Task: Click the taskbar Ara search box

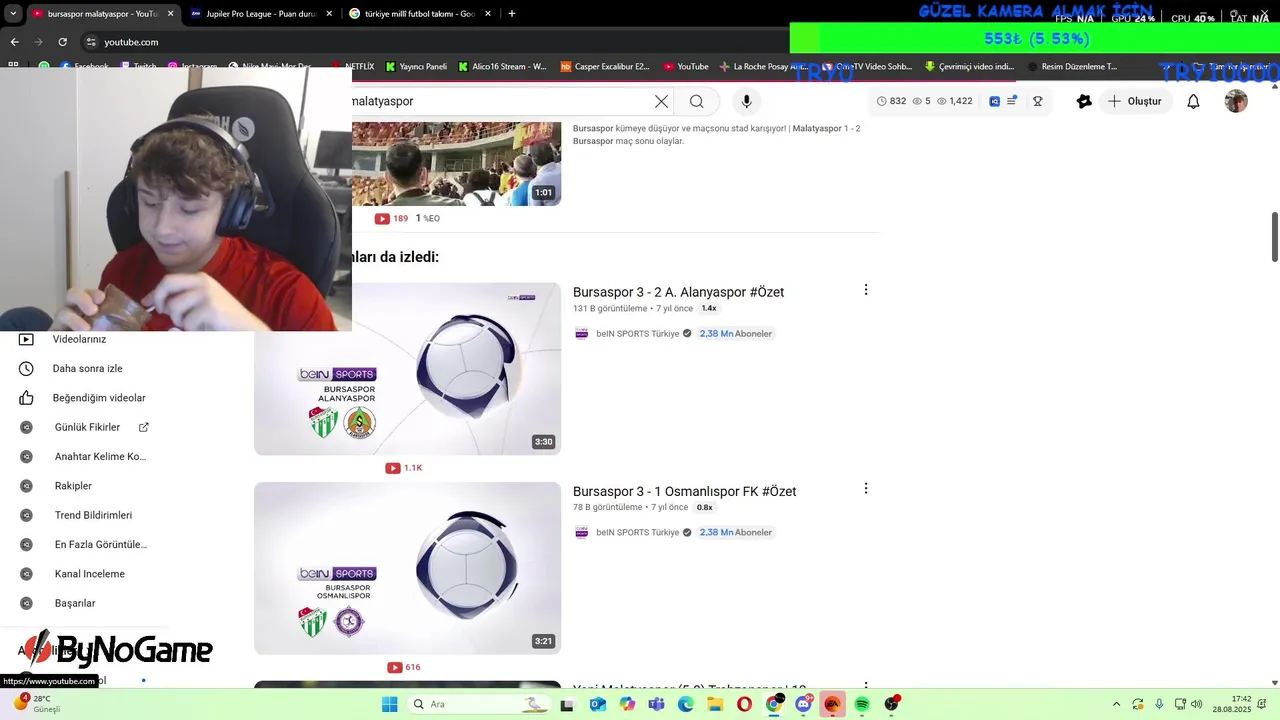Action: click(481, 704)
